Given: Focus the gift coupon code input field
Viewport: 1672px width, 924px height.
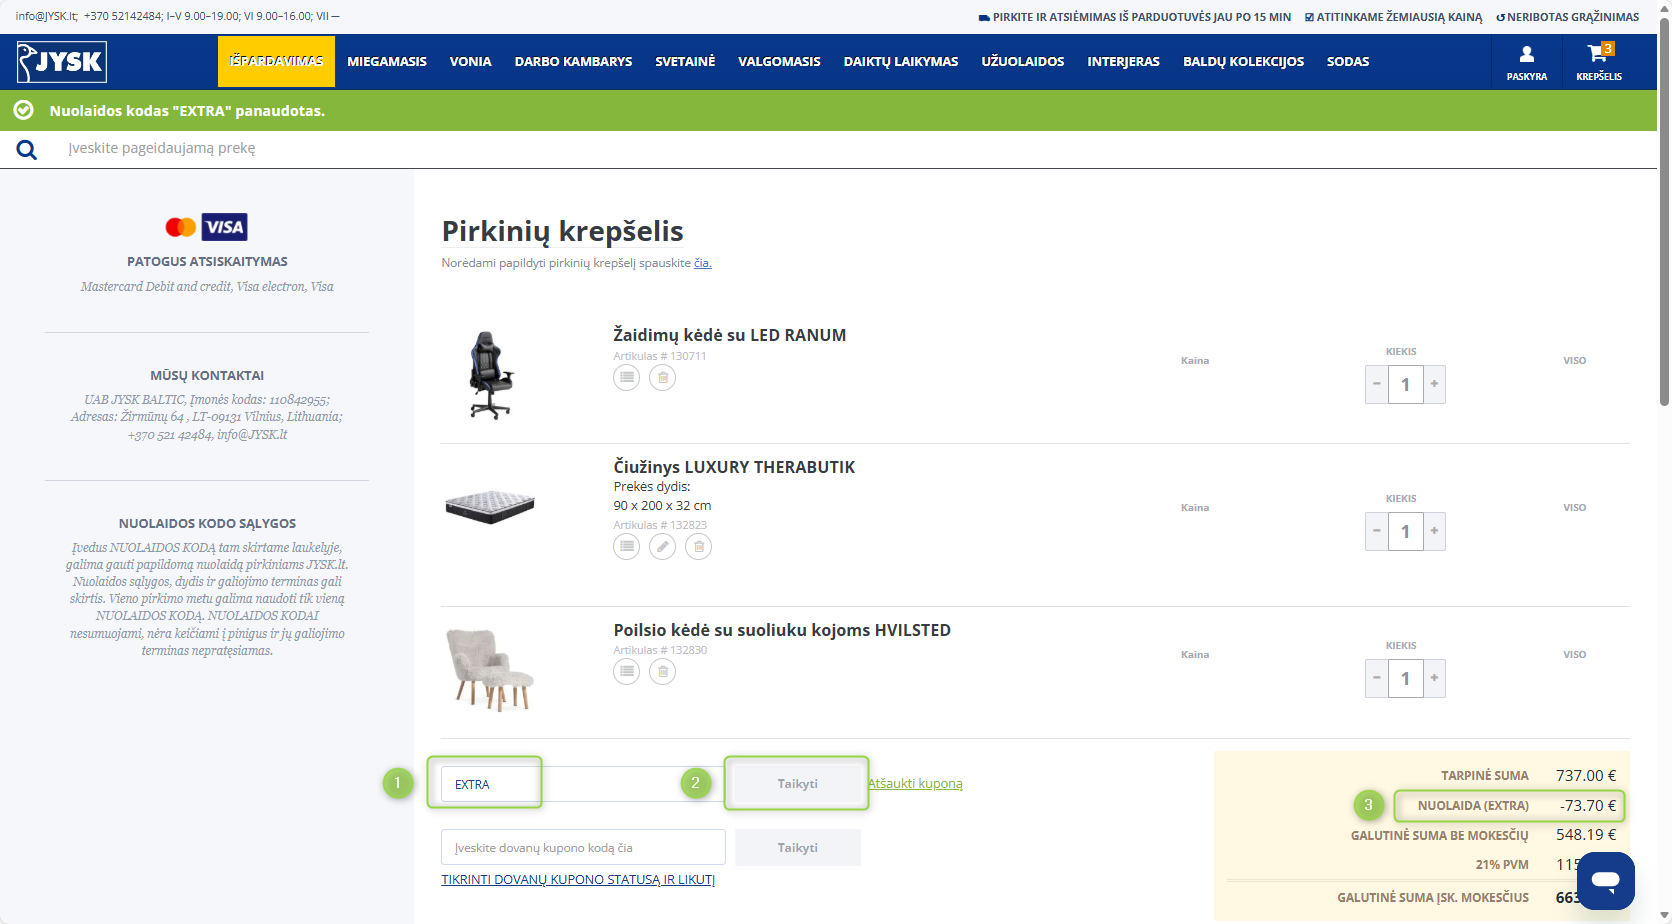Looking at the screenshot, I should point(583,848).
